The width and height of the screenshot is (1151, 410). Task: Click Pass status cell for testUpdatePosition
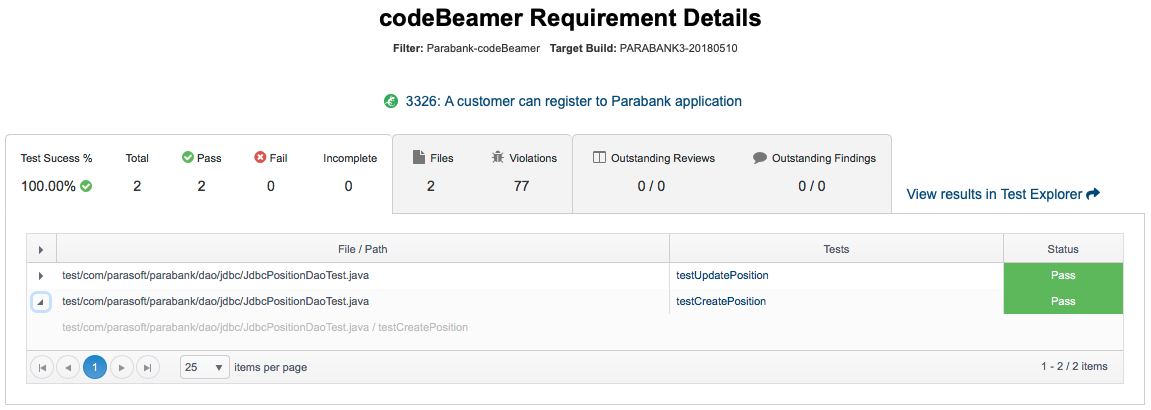pyautogui.click(x=1063, y=276)
